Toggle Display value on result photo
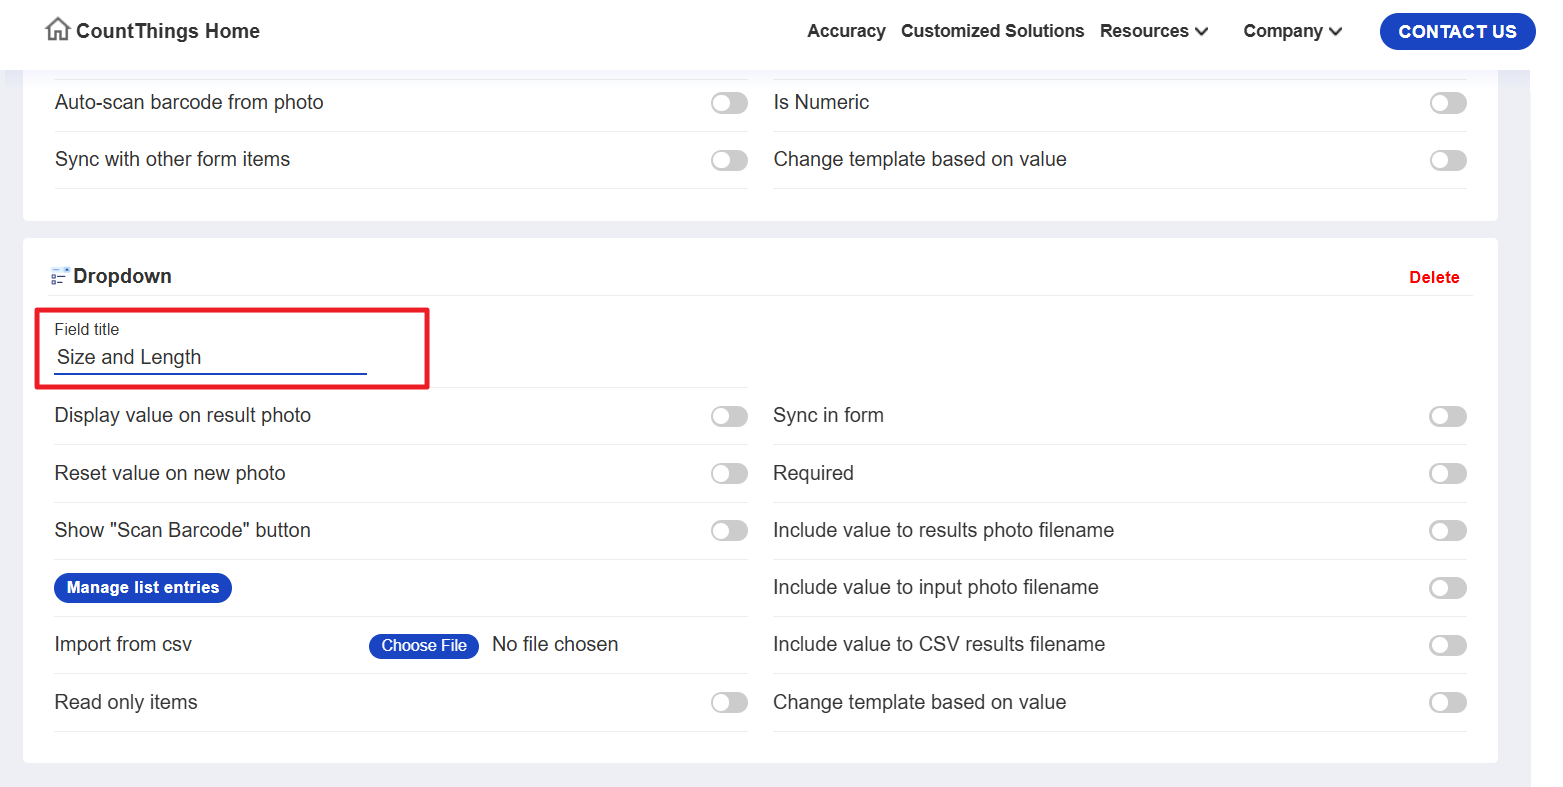This screenshot has width=1563, height=787. pyautogui.click(x=729, y=417)
